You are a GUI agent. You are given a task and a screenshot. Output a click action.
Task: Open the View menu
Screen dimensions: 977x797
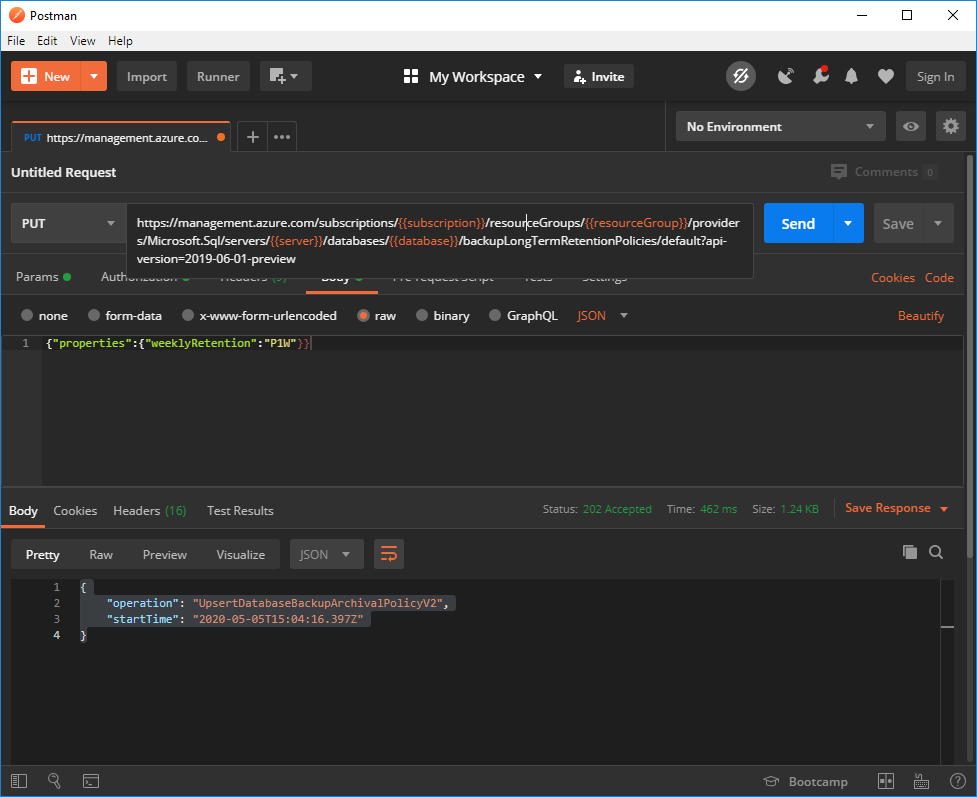point(82,41)
